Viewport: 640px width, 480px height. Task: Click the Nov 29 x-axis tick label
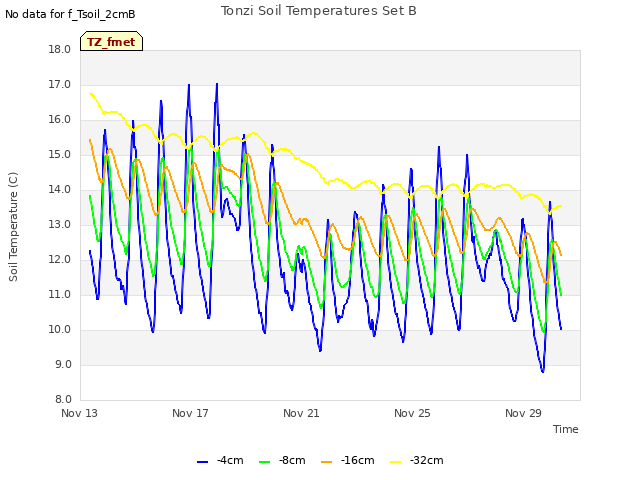click(x=523, y=413)
